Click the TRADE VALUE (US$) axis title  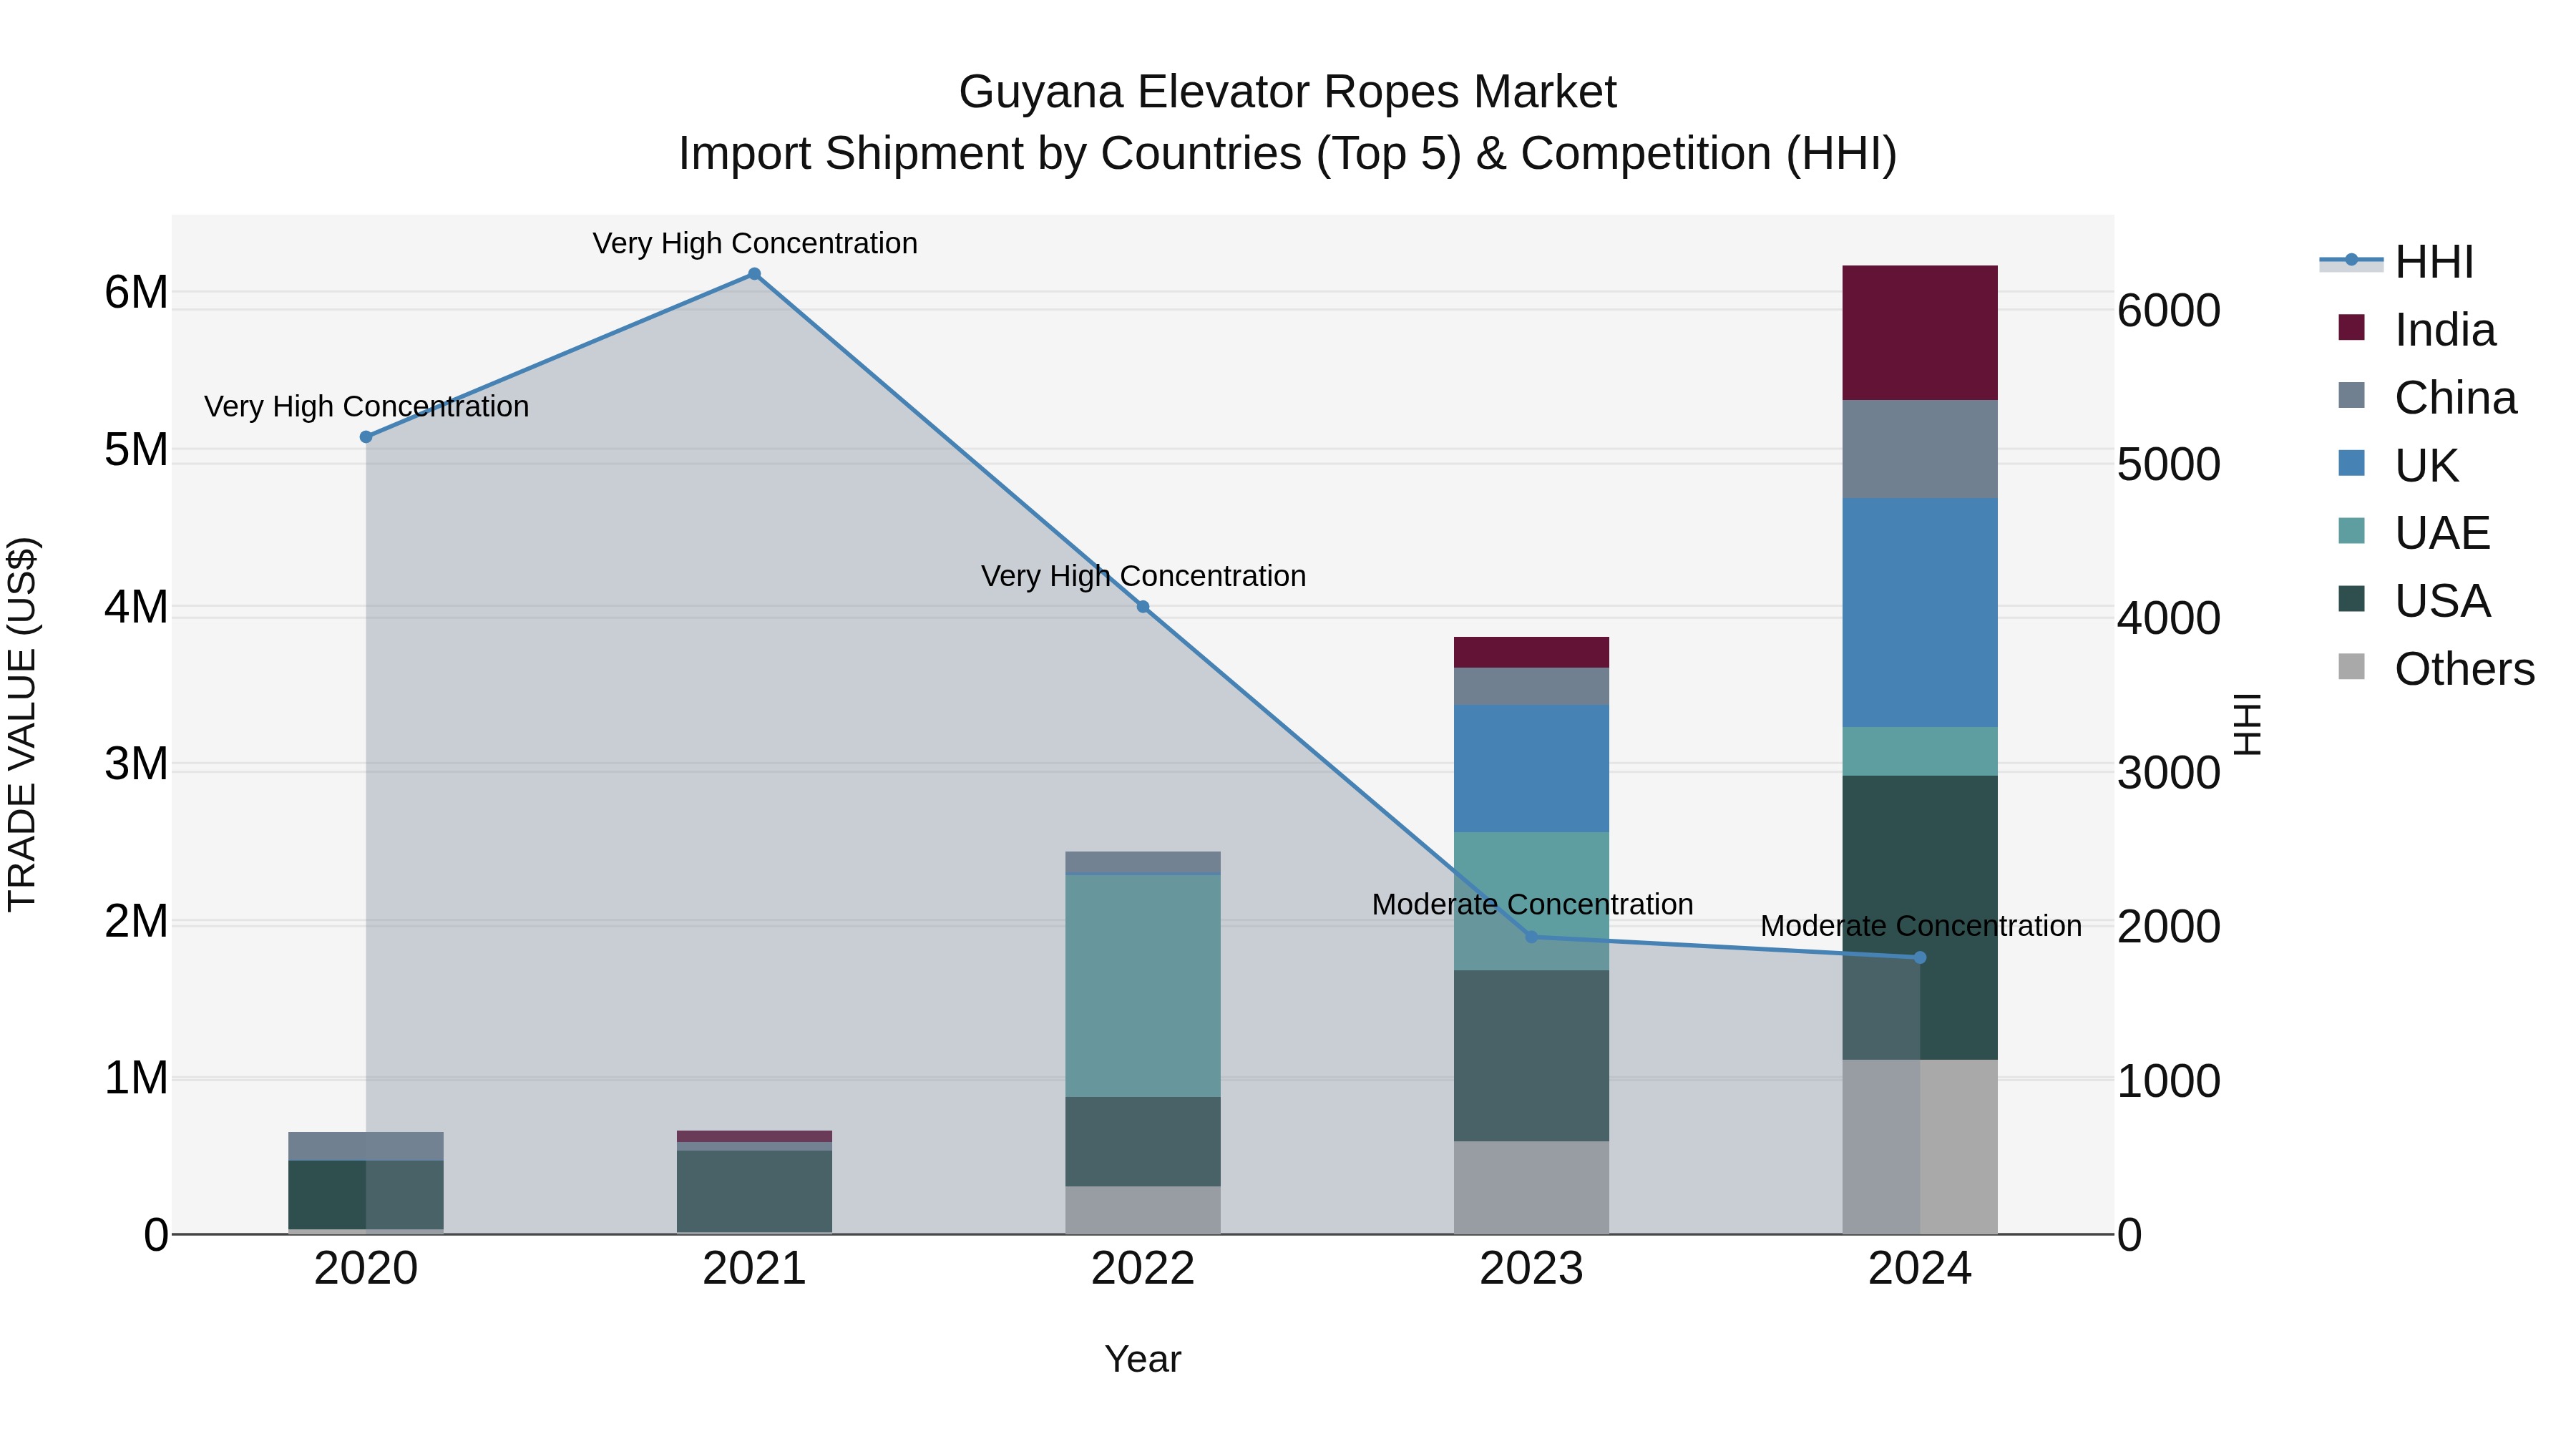coord(22,724)
